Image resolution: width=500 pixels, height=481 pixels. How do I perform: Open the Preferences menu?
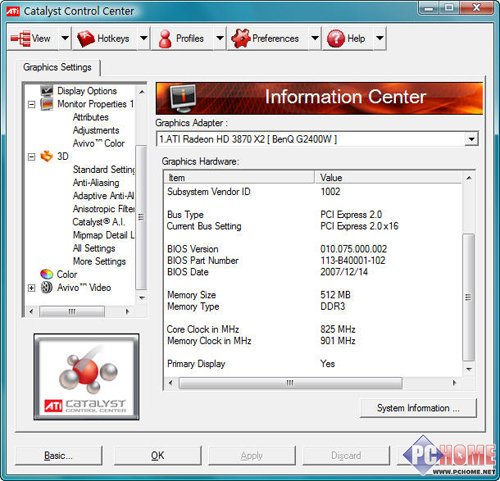point(275,38)
